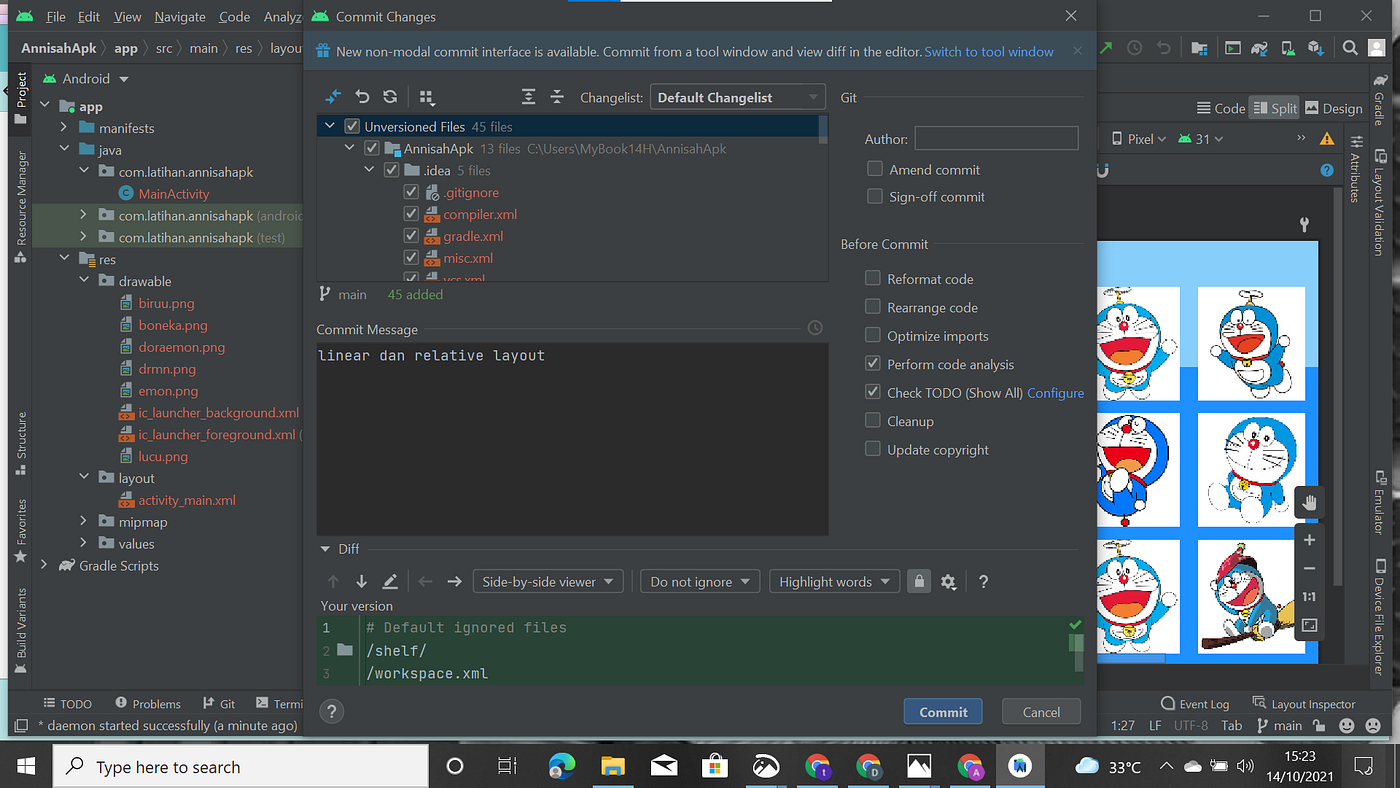Open Diff settings gear icon

click(x=949, y=582)
